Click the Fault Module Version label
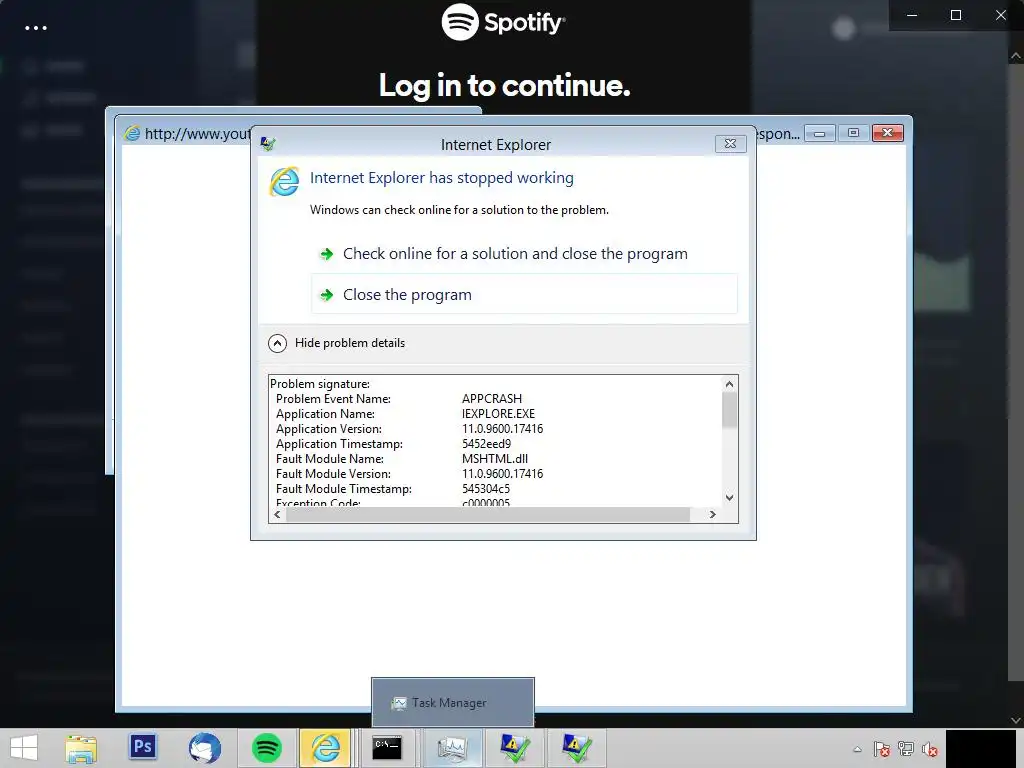 tap(333, 473)
